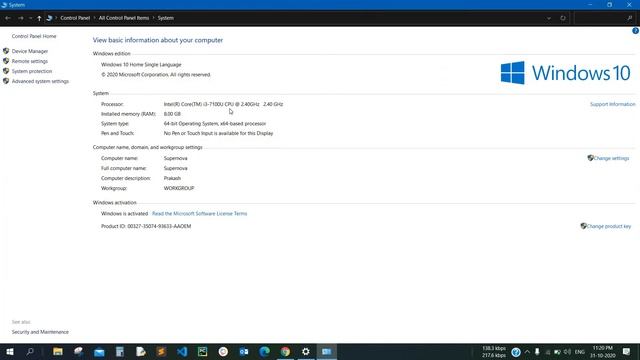Viewport: 640px width, 360px height.
Task: Open Google Chrome from taskbar
Action: (285, 351)
